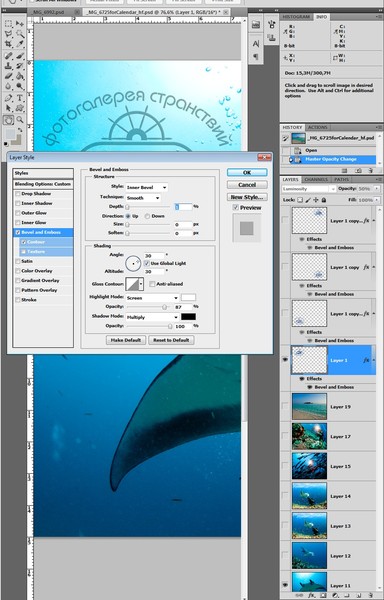This screenshot has height=600, width=384.
Task: Select the Custom Shape tool
Action: coord(20,108)
